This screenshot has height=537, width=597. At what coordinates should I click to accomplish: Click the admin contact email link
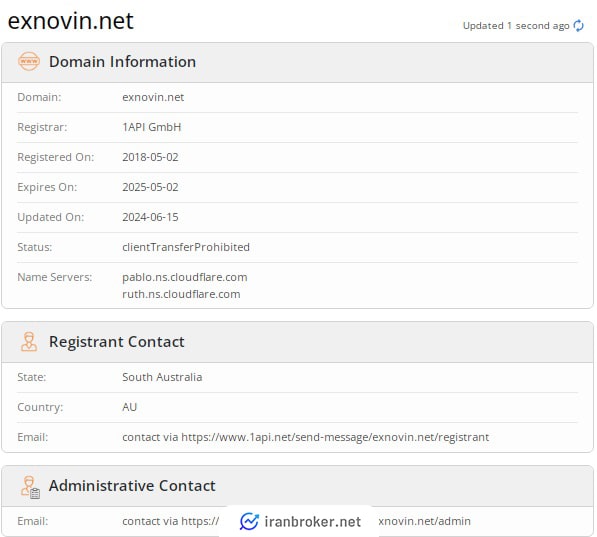click(296, 521)
